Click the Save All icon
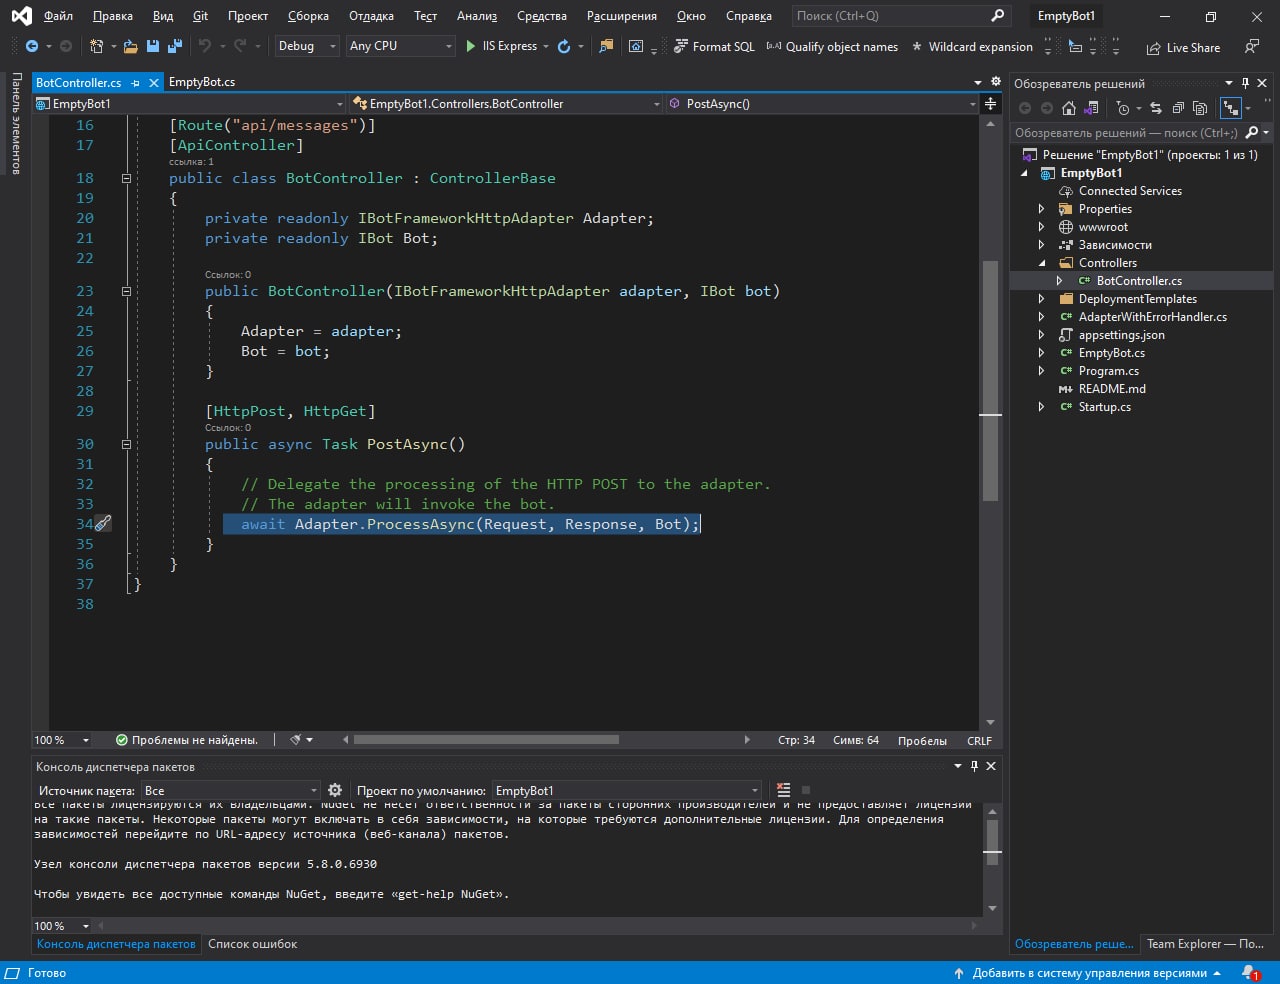This screenshot has height=984, width=1280. coord(174,46)
